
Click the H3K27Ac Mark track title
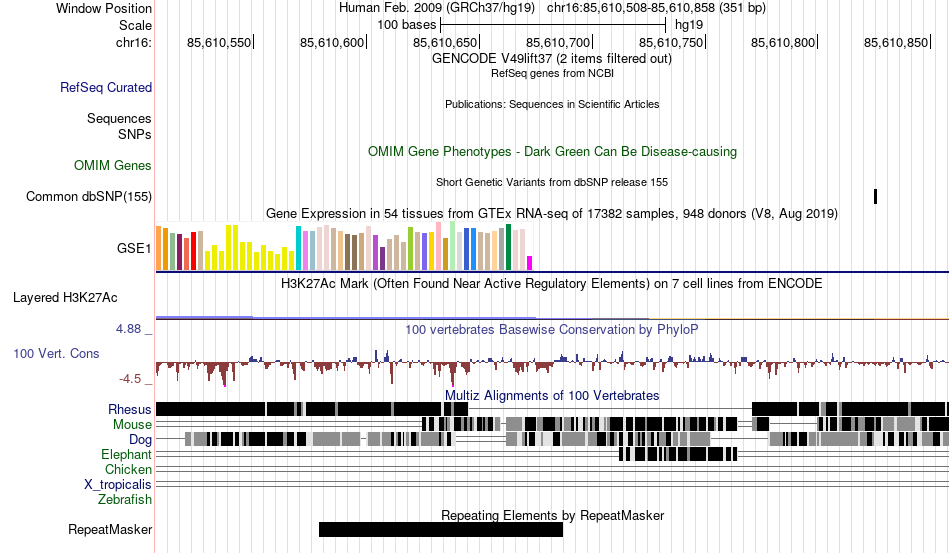pyautogui.click(x=552, y=283)
